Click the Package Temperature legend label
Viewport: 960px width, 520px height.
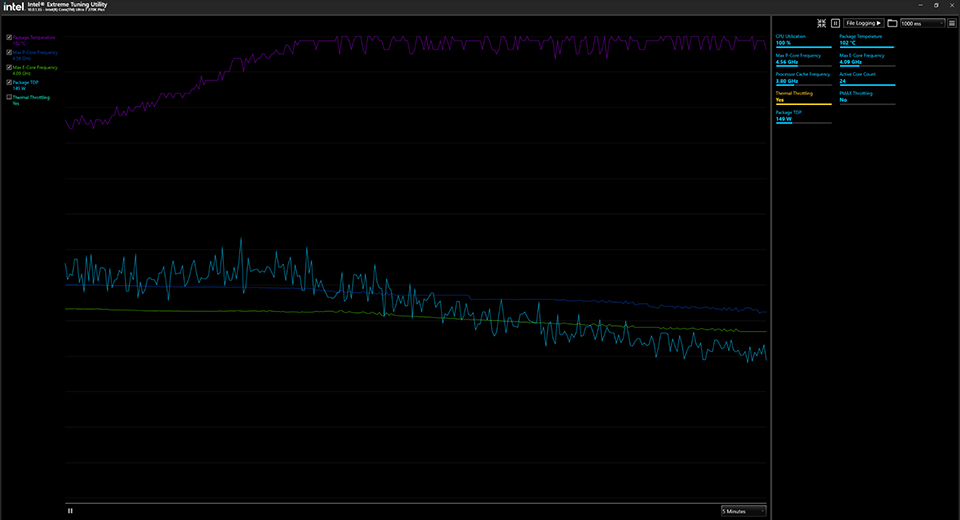pyautogui.click(x=34, y=37)
